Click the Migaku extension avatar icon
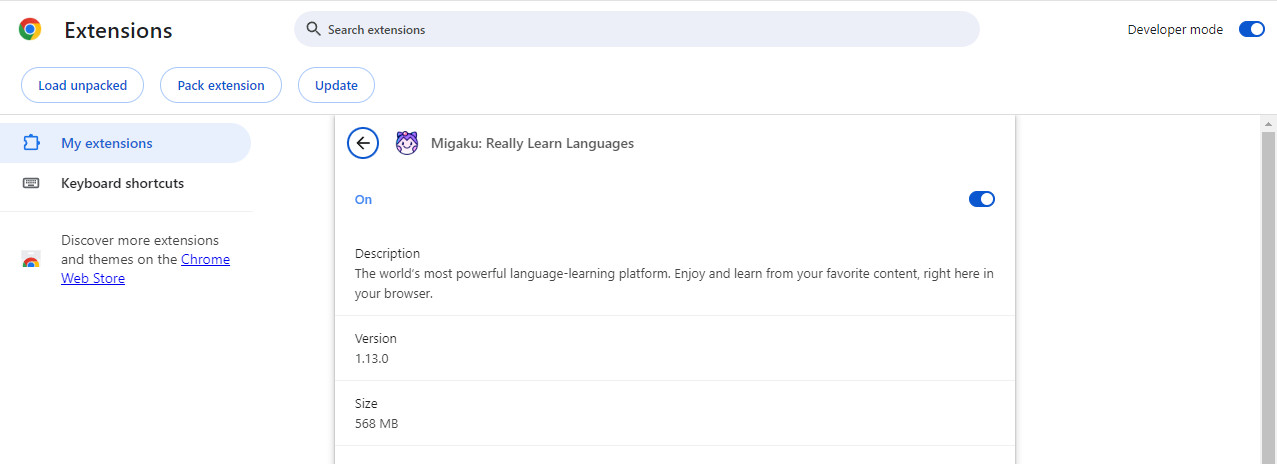Screen dimensions: 1277x464 click(407, 143)
